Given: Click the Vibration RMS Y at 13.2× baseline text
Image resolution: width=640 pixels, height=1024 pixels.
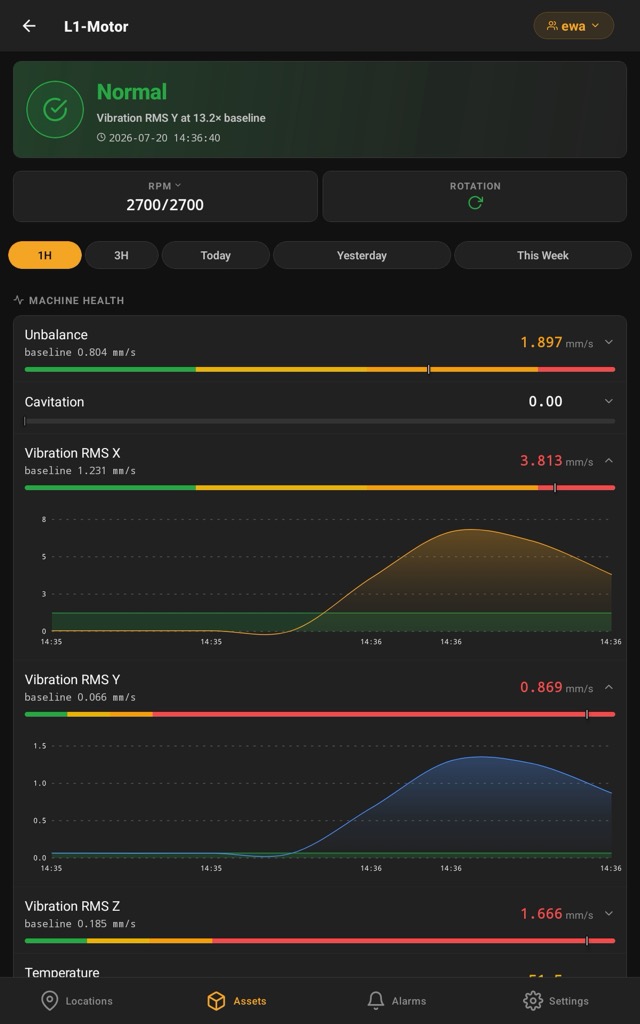Looking at the screenshot, I should (181, 118).
